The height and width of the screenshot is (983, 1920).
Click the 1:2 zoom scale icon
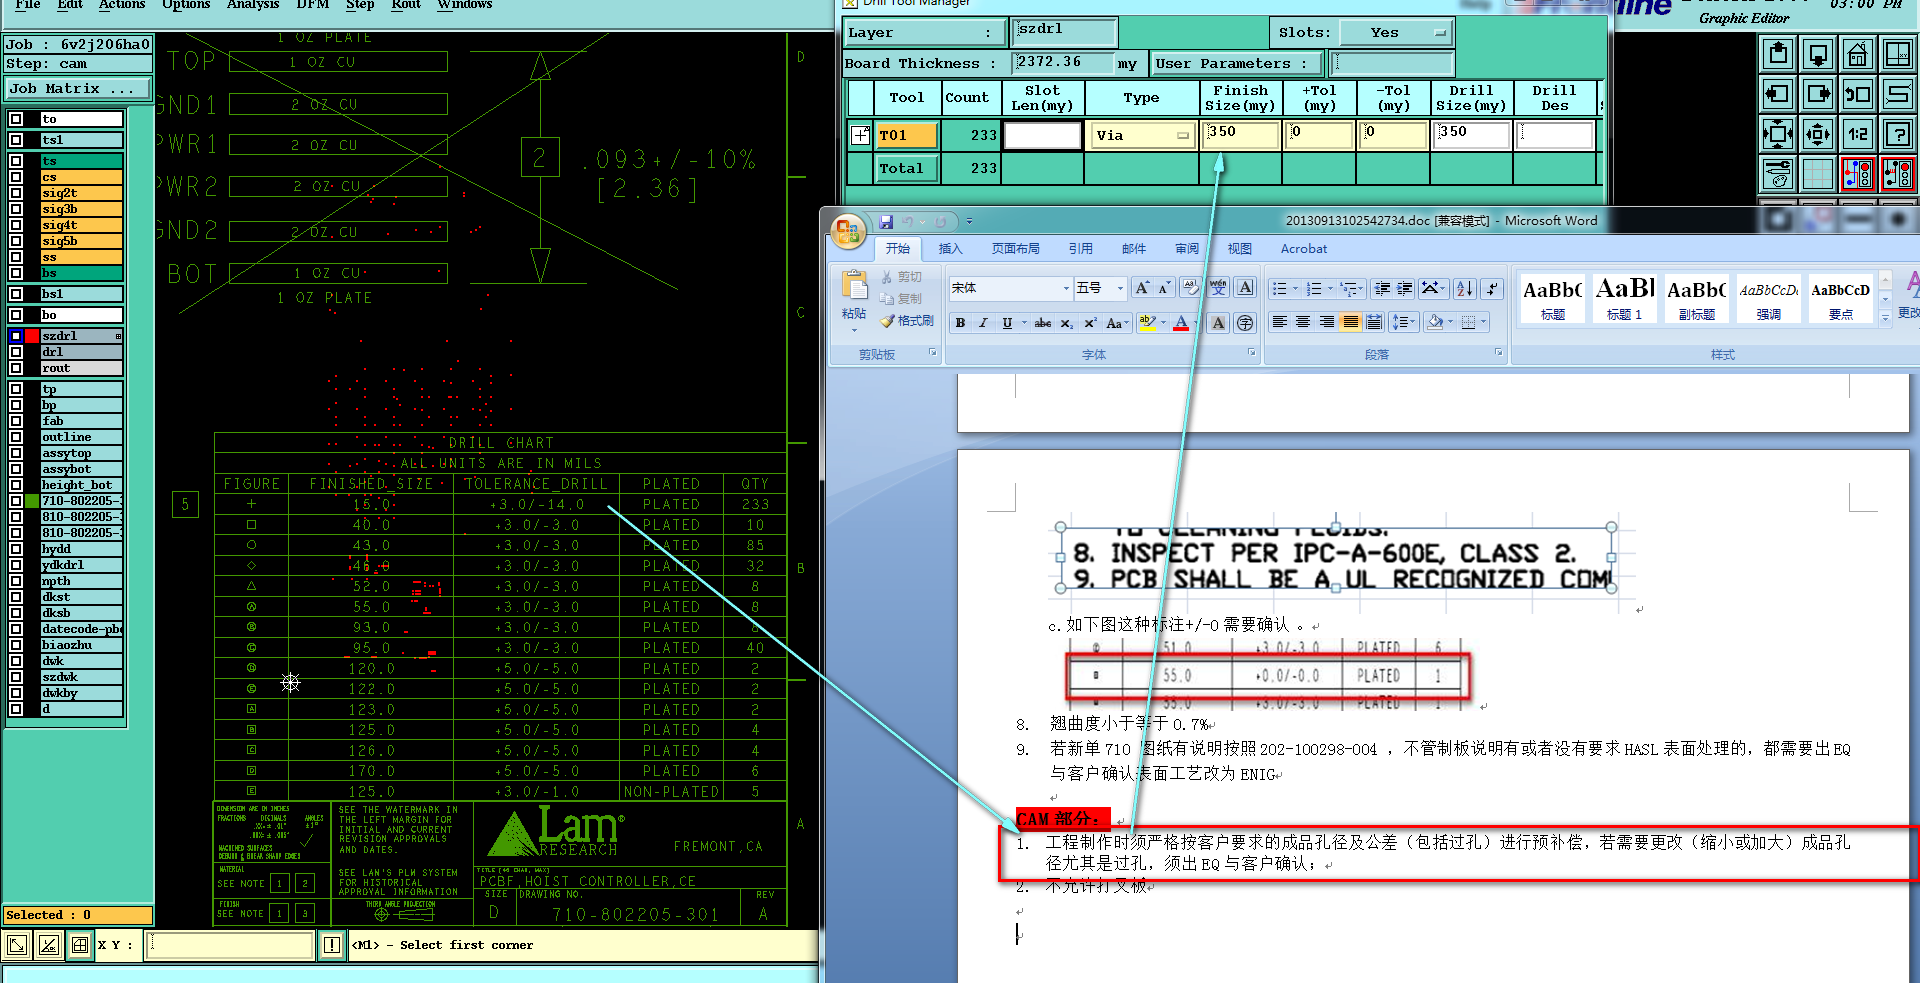(x=1857, y=134)
